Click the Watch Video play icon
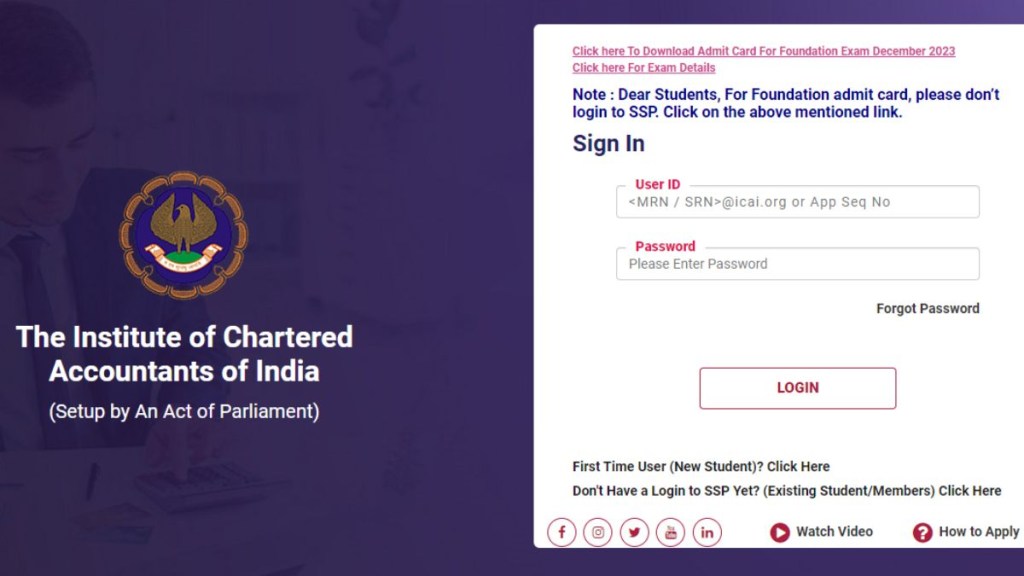 point(780,533)
